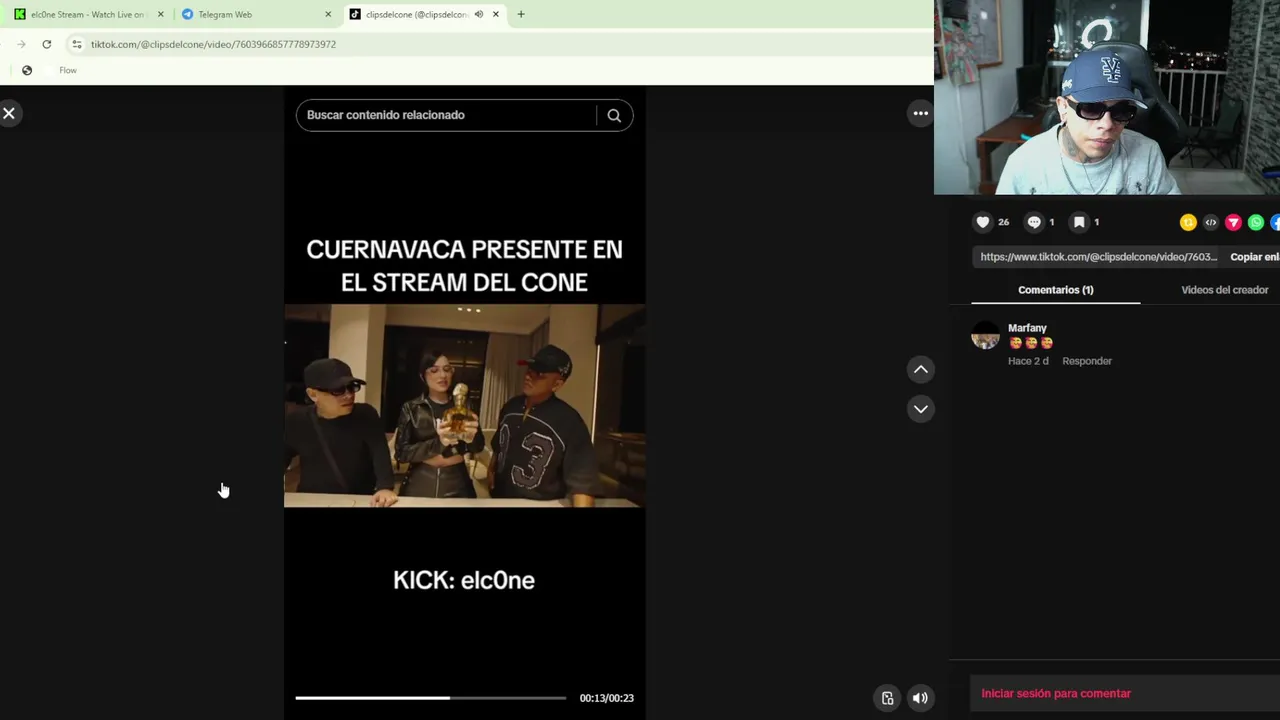The width and height of the screenshot is (1280, 720).
Task: Open a new browser tab
Action: coord(521,15)
